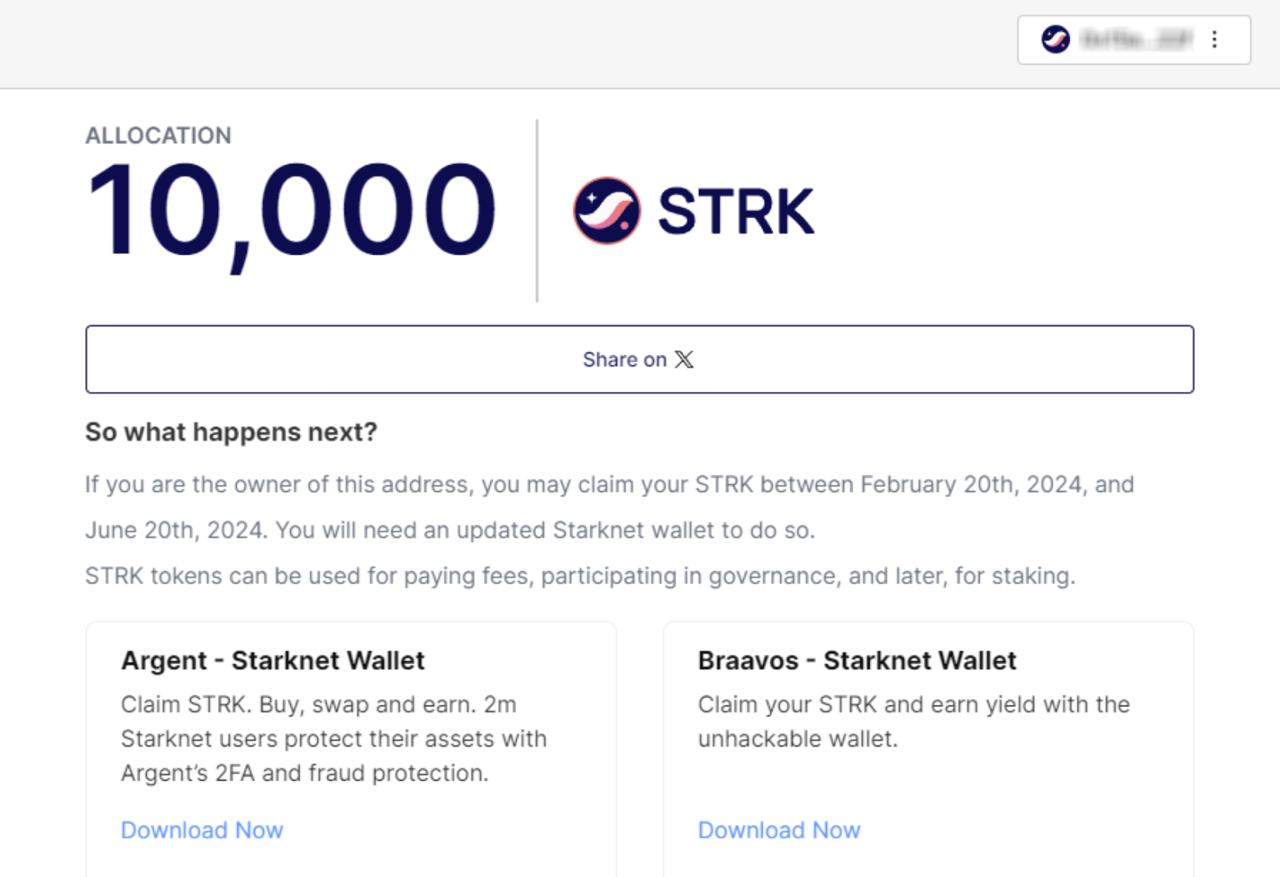The width and height of the screenshot is (1280, 877).
Task: Click the STRK token logo
Action: 607,211
